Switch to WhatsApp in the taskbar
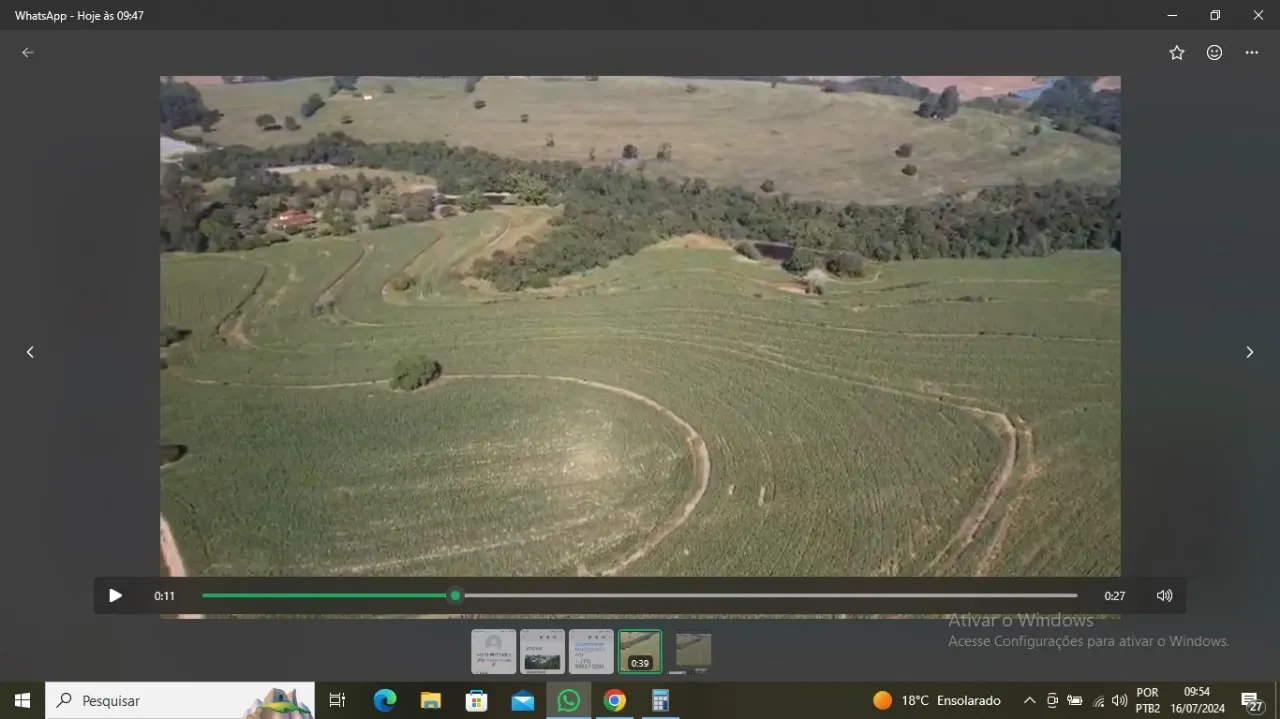 click(568, 701)
